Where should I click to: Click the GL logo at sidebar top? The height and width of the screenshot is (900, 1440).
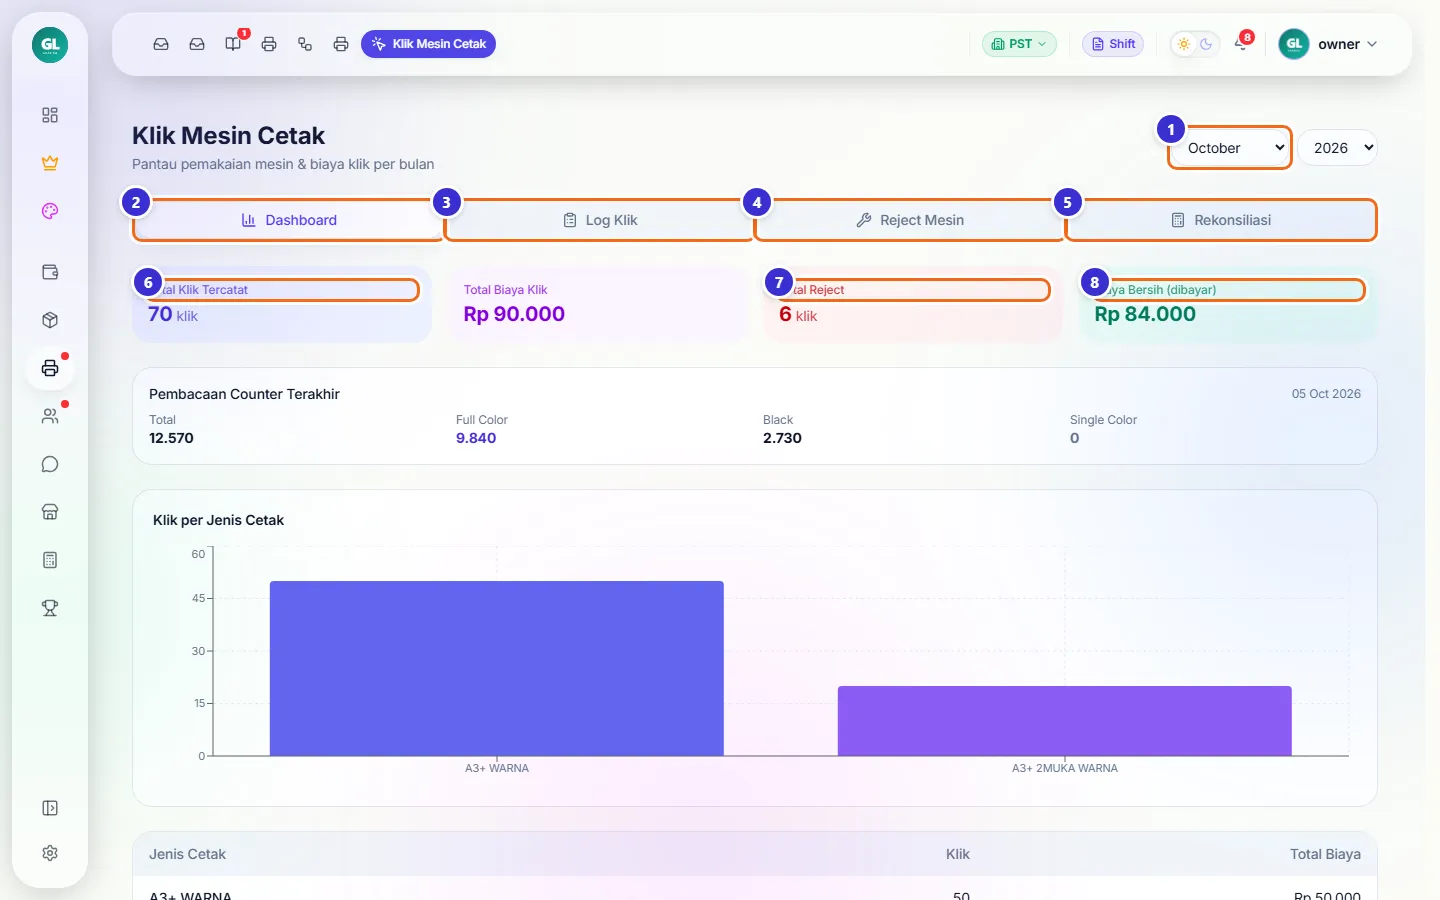pos(50,45)
